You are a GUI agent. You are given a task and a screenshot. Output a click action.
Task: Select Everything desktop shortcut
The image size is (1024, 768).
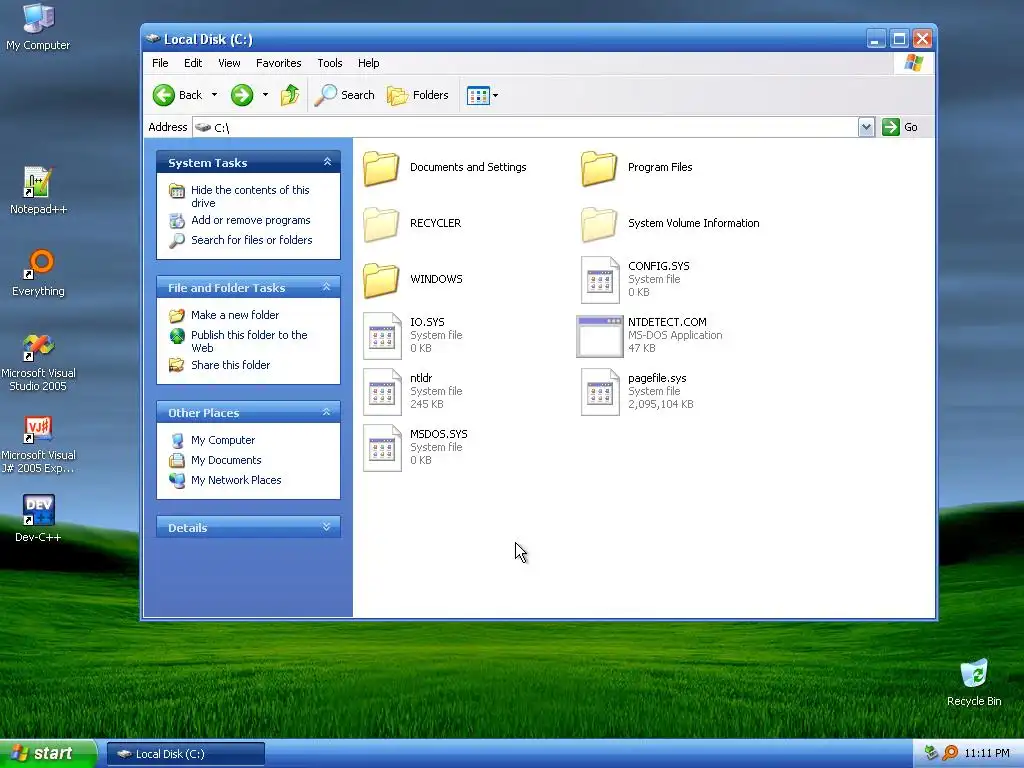(x=38, y=264)
